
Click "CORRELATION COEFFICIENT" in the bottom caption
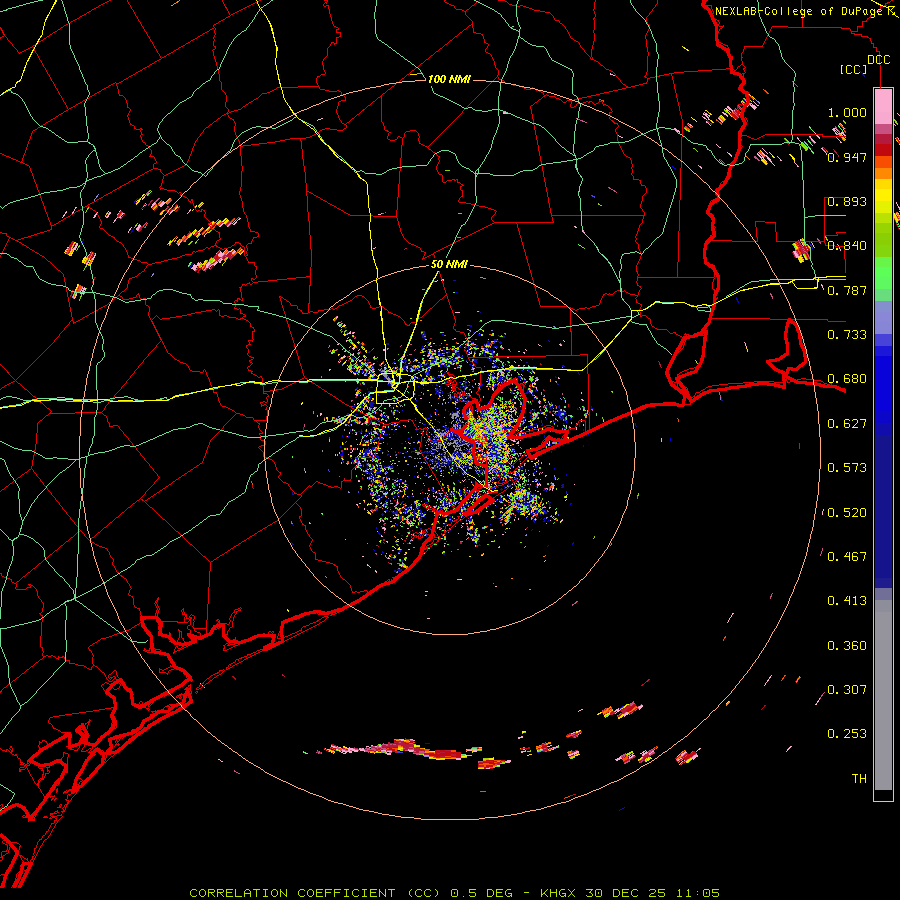292,893
